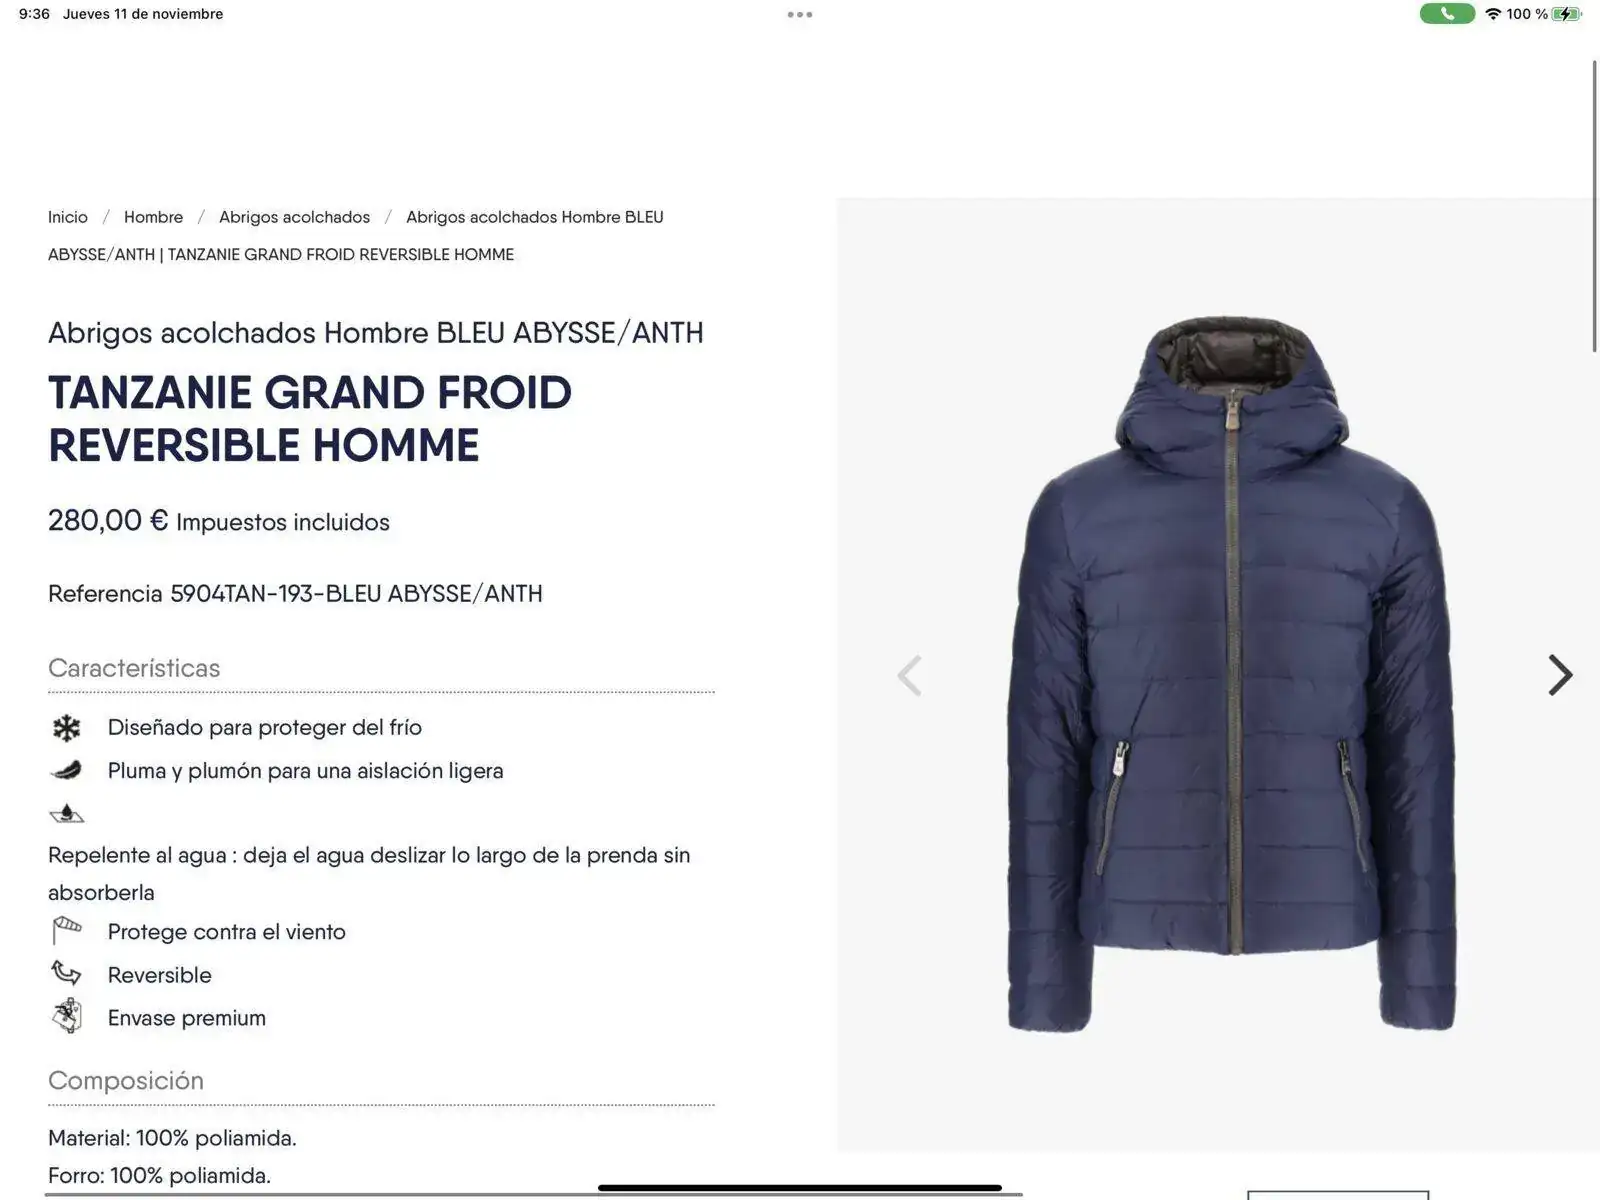Image resolution: width=1600 pixels, height=1200 pixels.
Task: Tap the battery charging icon
Action: (x=1567, y=14)
